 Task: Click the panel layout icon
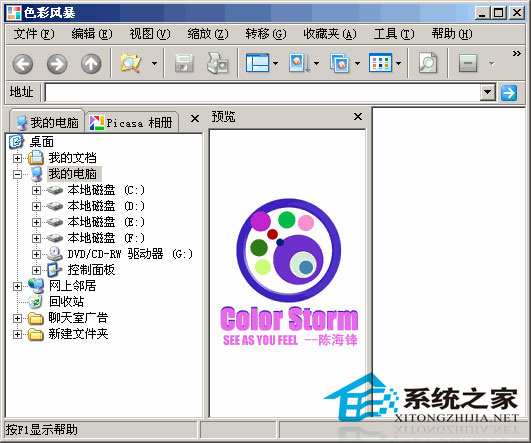pos(257,63)
